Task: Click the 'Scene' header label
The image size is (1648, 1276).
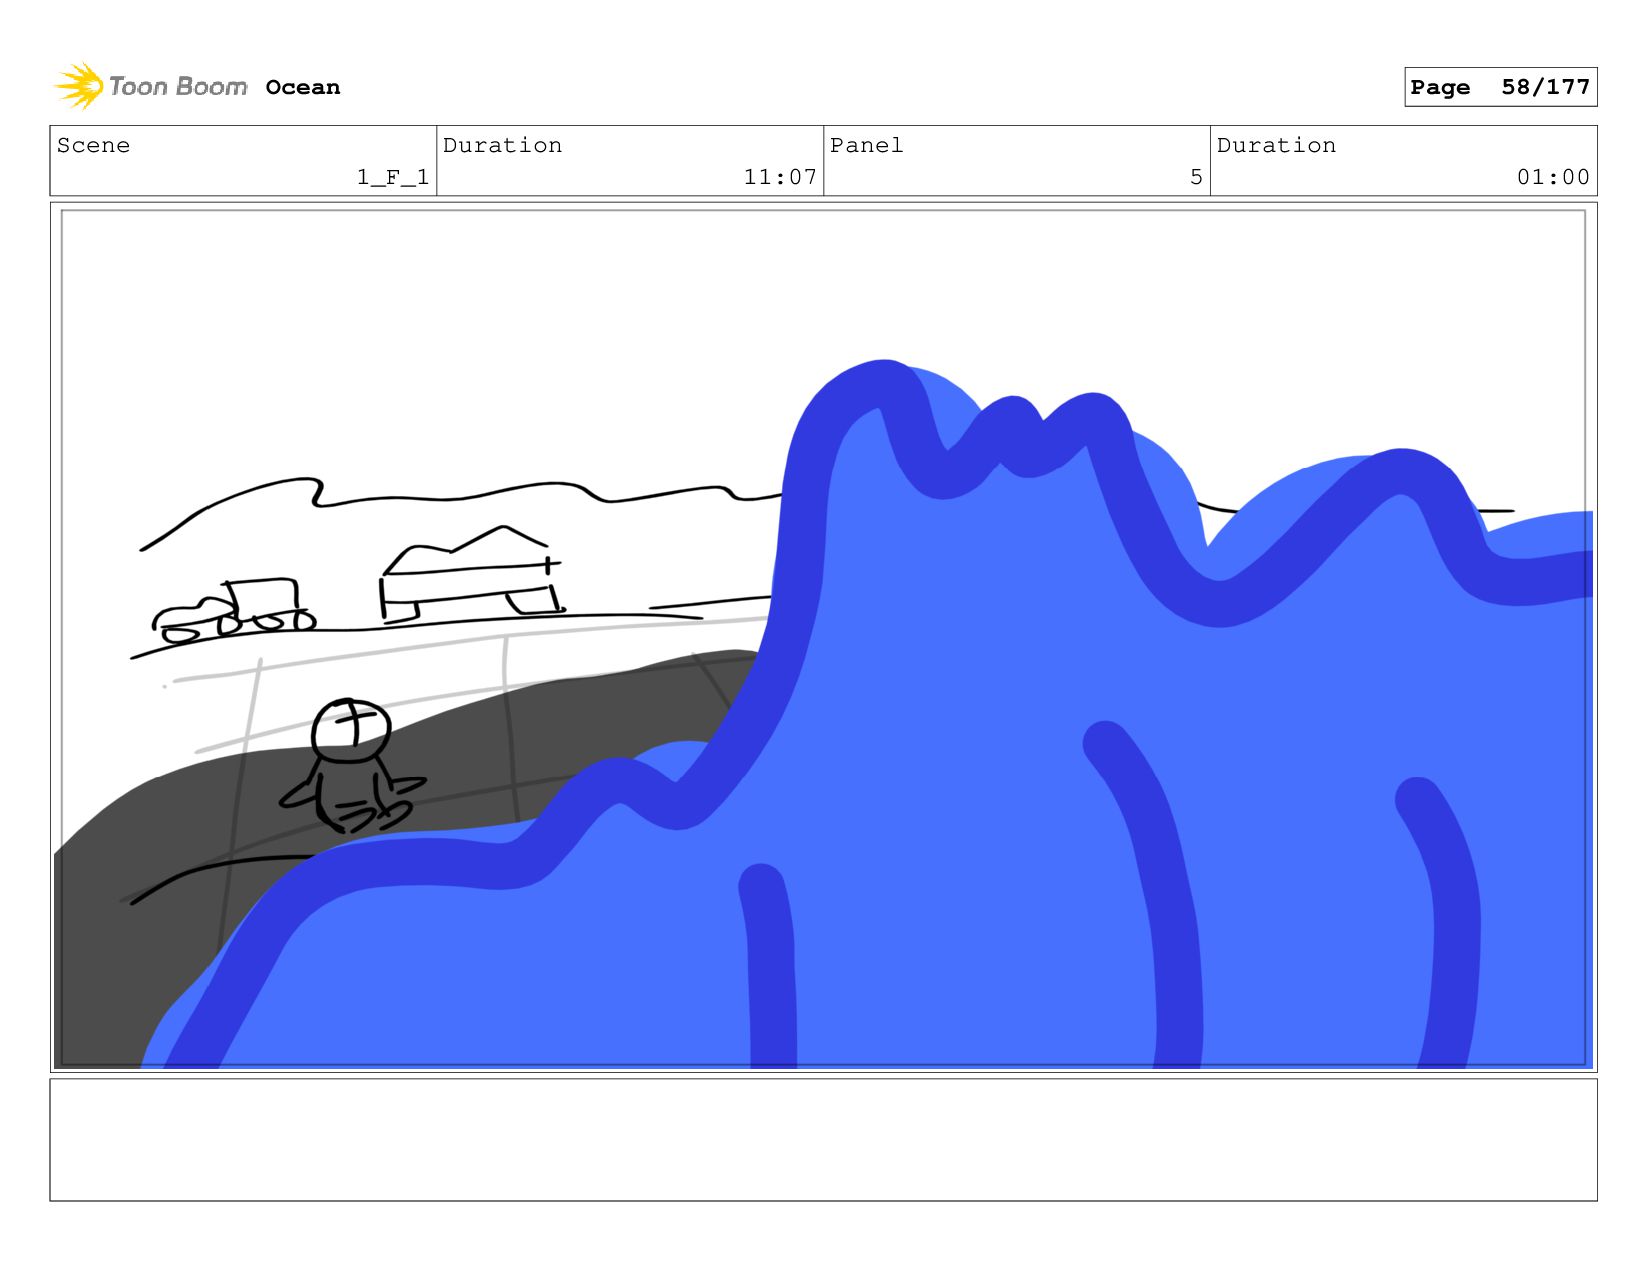Action: (93, 145)
